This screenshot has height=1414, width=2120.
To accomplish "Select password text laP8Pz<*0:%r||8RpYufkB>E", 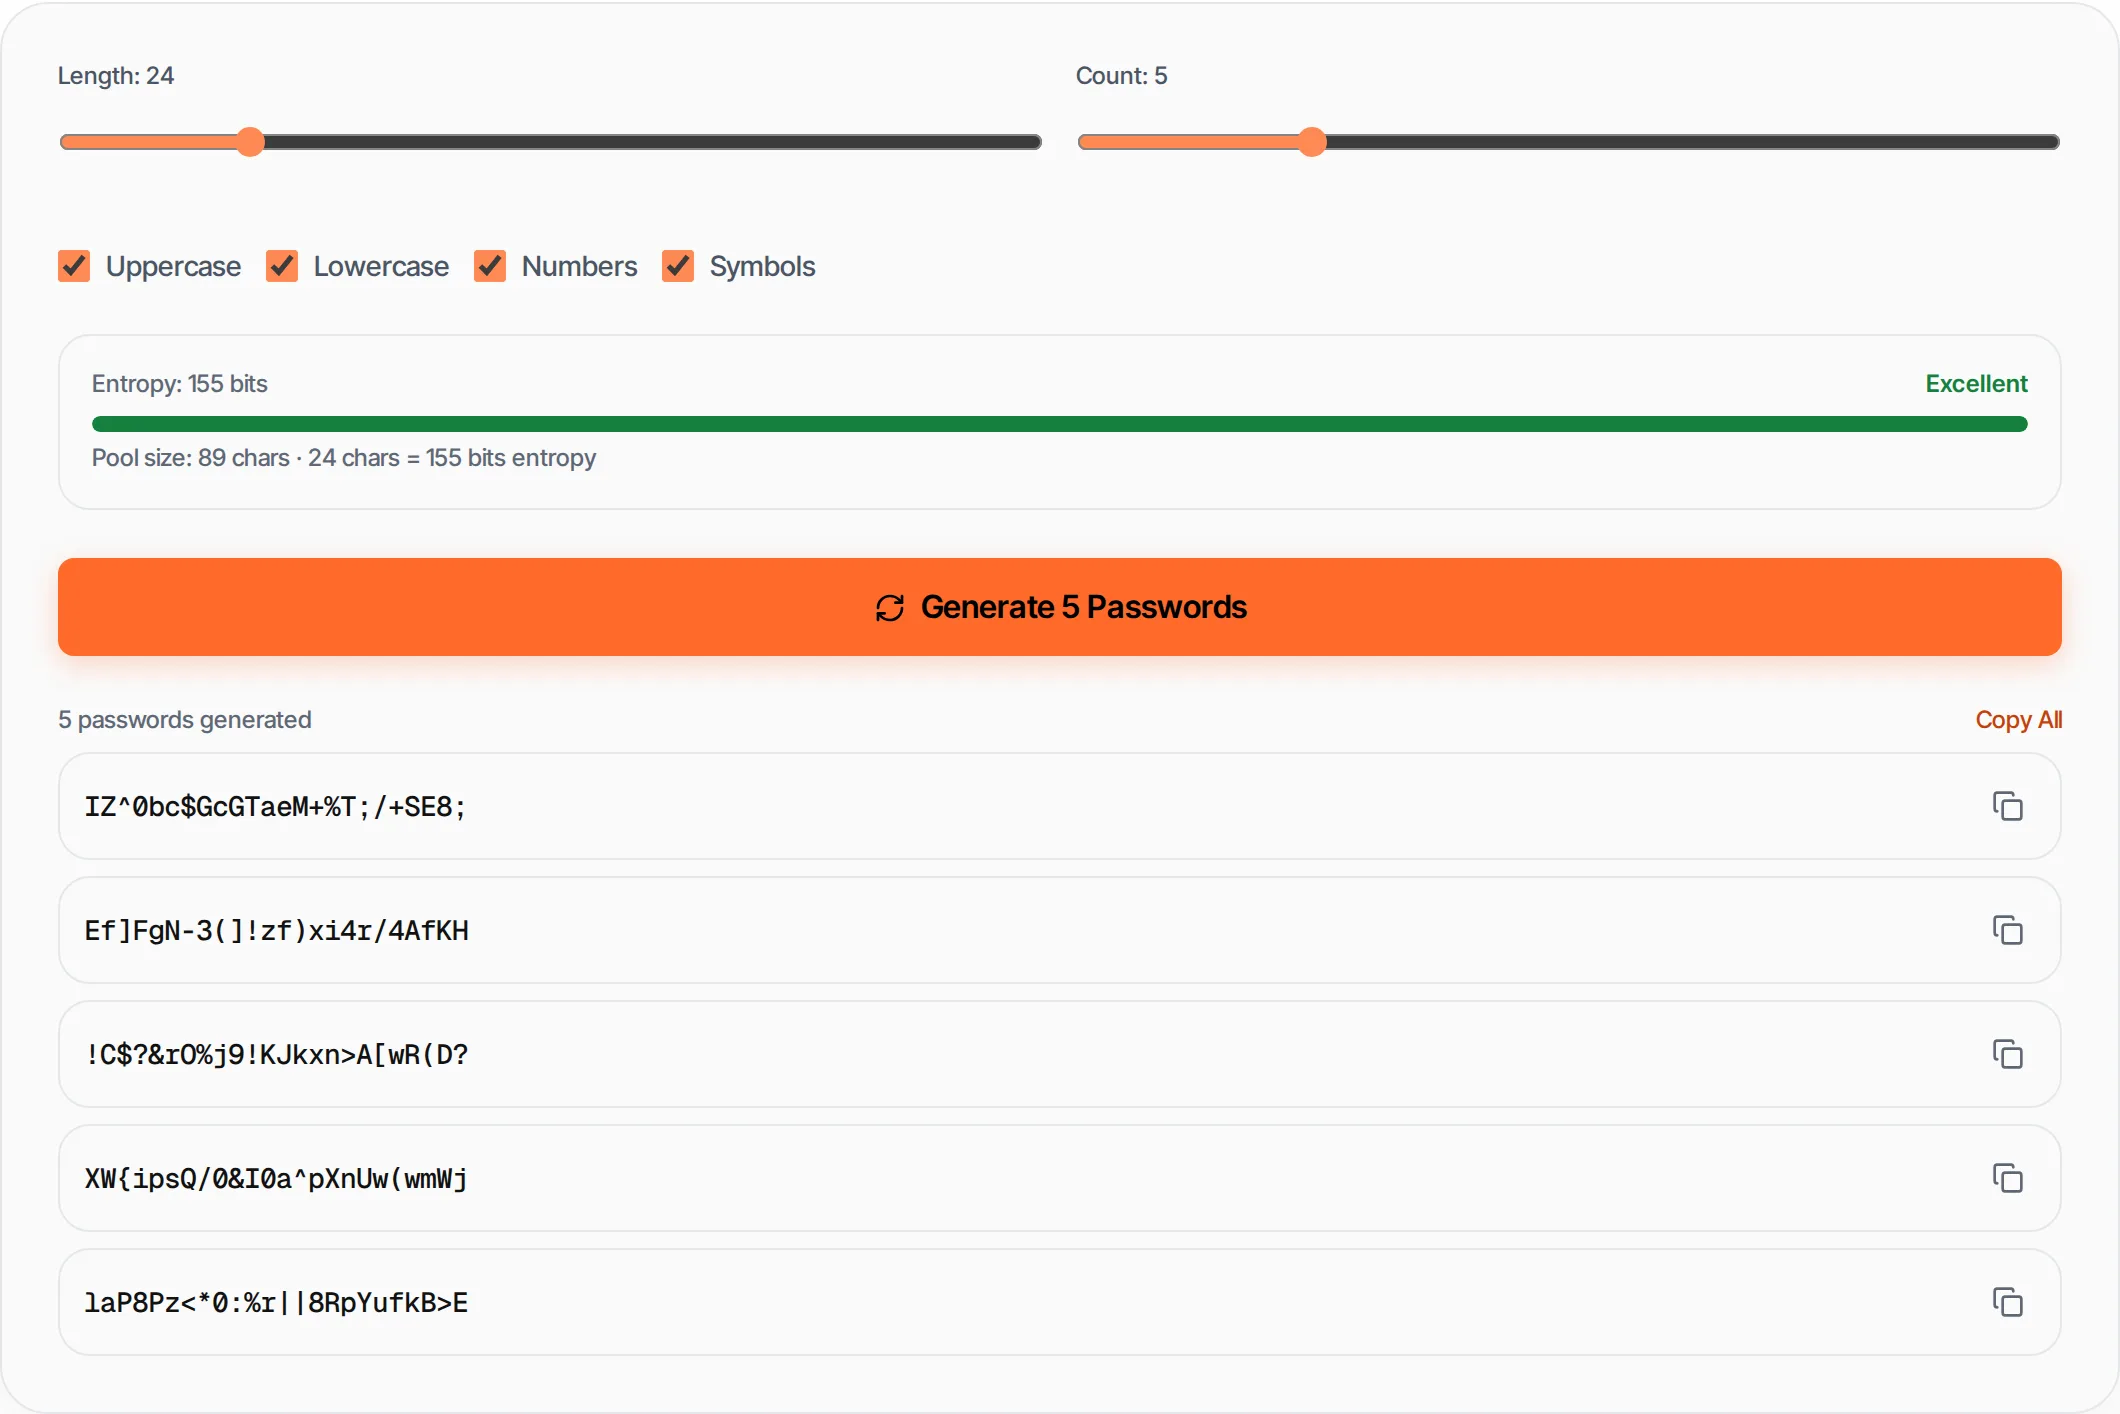I will click(276, 1303).
